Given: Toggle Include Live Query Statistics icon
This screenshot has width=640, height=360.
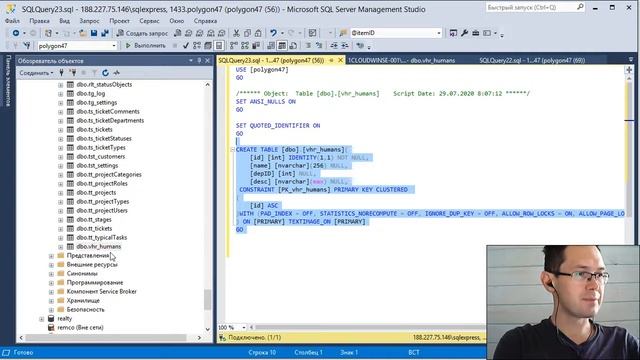Looking at the screenshot, I should point(245,46).
